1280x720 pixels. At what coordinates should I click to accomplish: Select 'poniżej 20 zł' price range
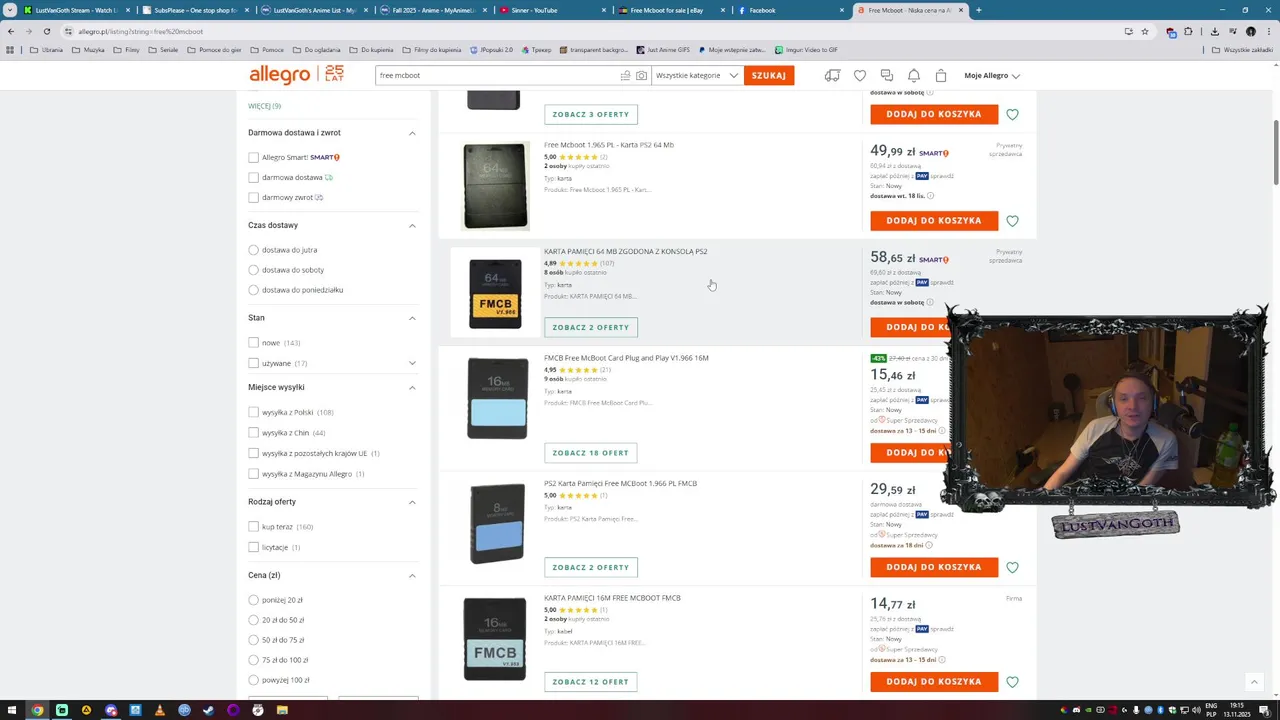[x=253, y=600]
